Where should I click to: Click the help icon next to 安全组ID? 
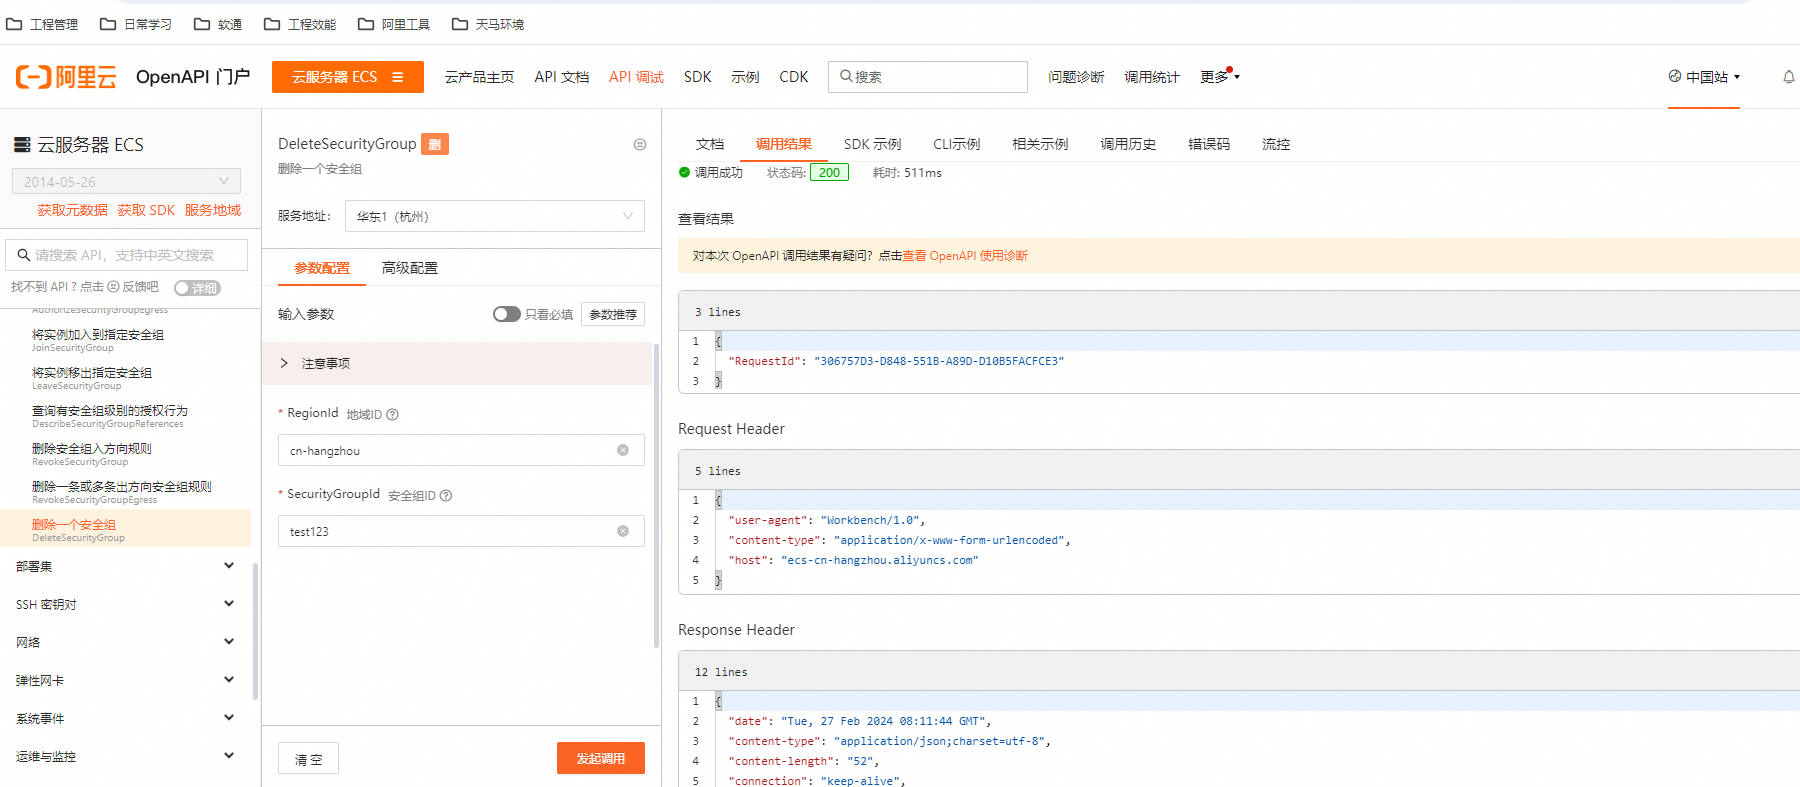click(x=446, y=495)
